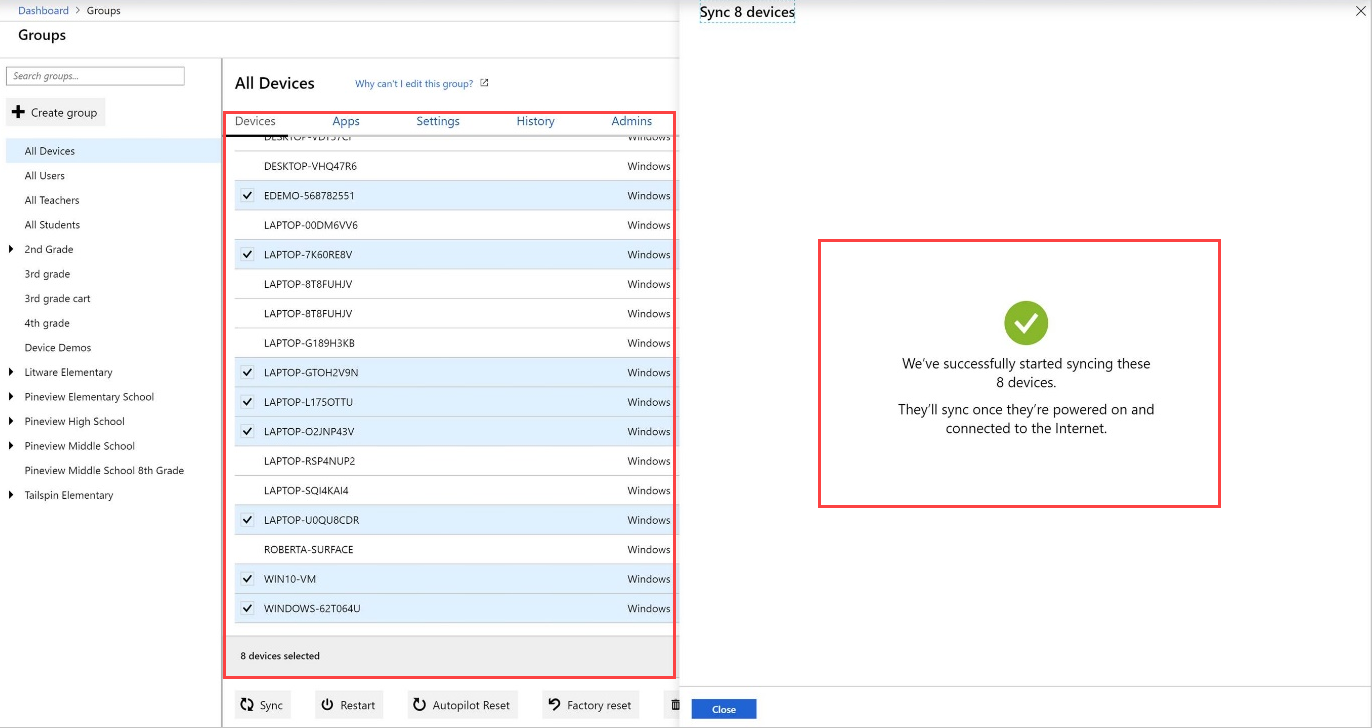Click the Sync icon in bottom toolbar

247,705
